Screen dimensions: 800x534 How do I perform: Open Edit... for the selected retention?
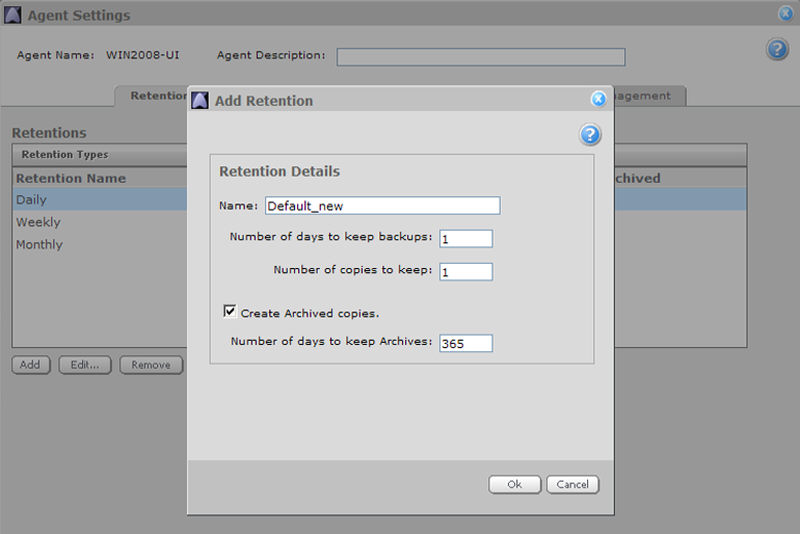84,365
